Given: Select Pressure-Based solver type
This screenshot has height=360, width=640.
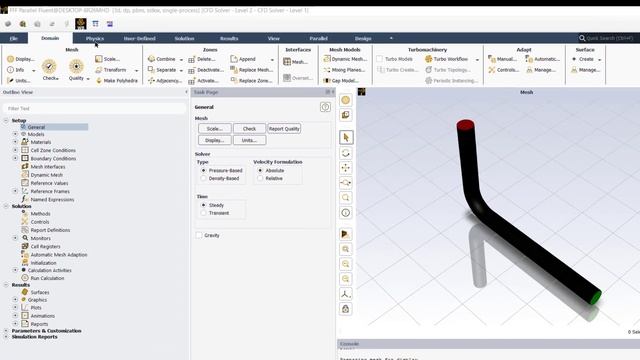Looking at the screenshot, I should [204, 170].
